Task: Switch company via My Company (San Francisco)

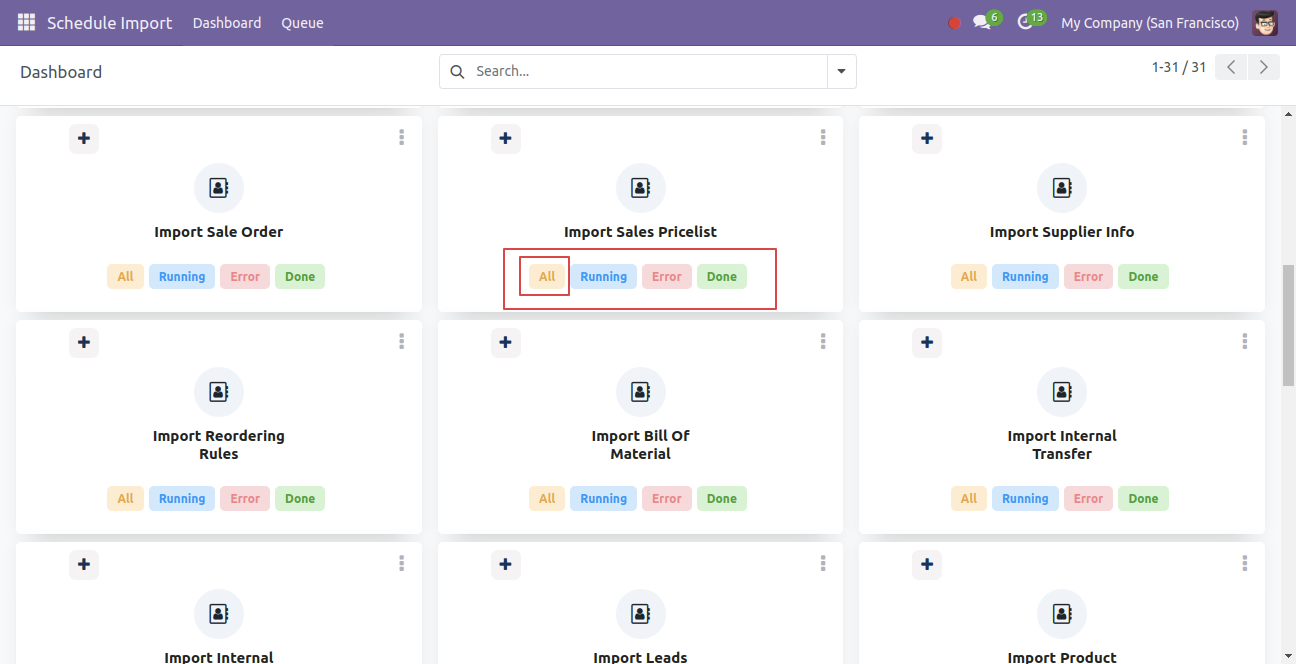Action: 1150,23
